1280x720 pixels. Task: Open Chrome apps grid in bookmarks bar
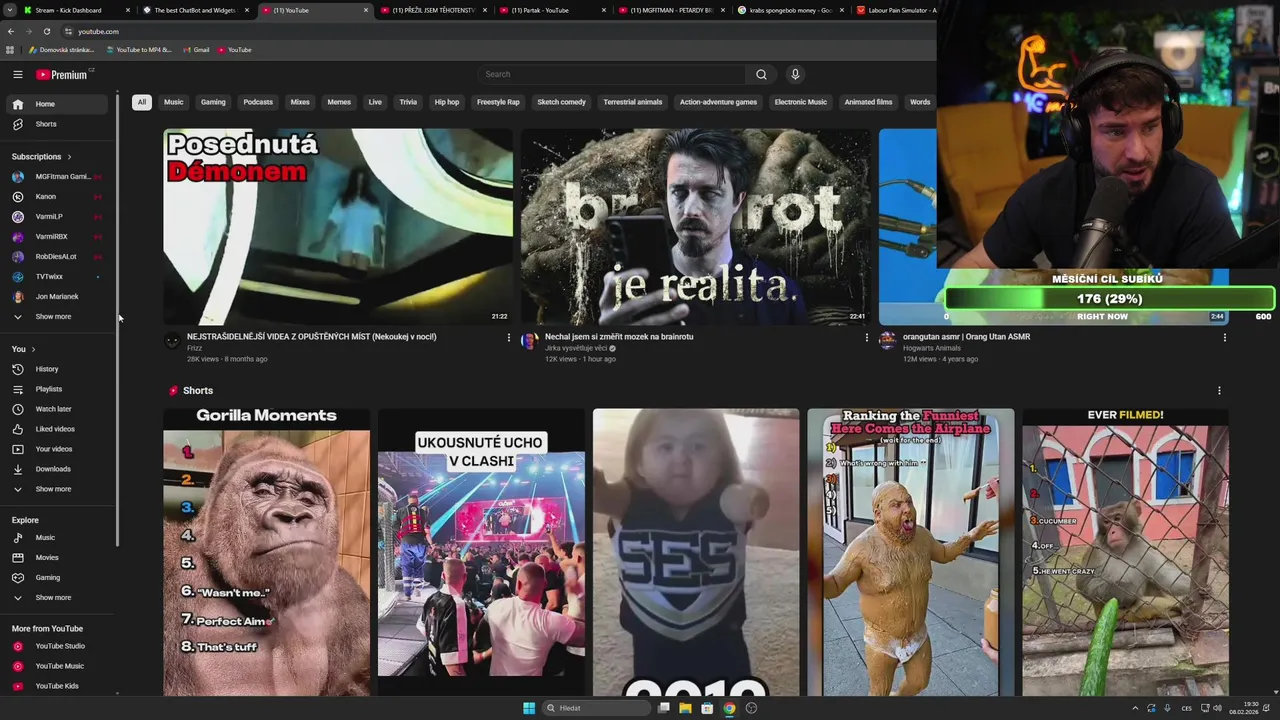click(10, 49)
